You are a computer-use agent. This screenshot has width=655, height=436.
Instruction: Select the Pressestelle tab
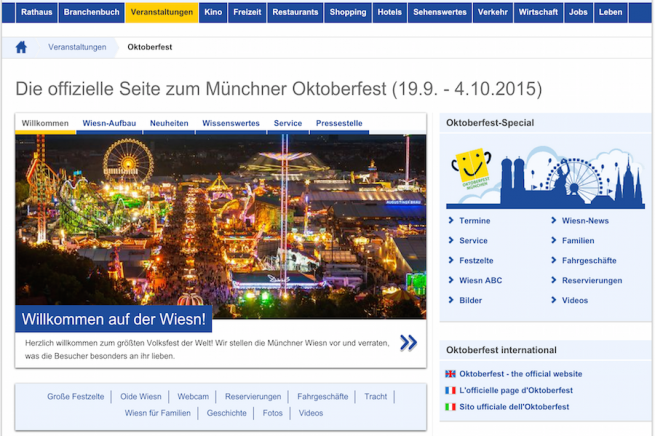(x=341, y=124)
